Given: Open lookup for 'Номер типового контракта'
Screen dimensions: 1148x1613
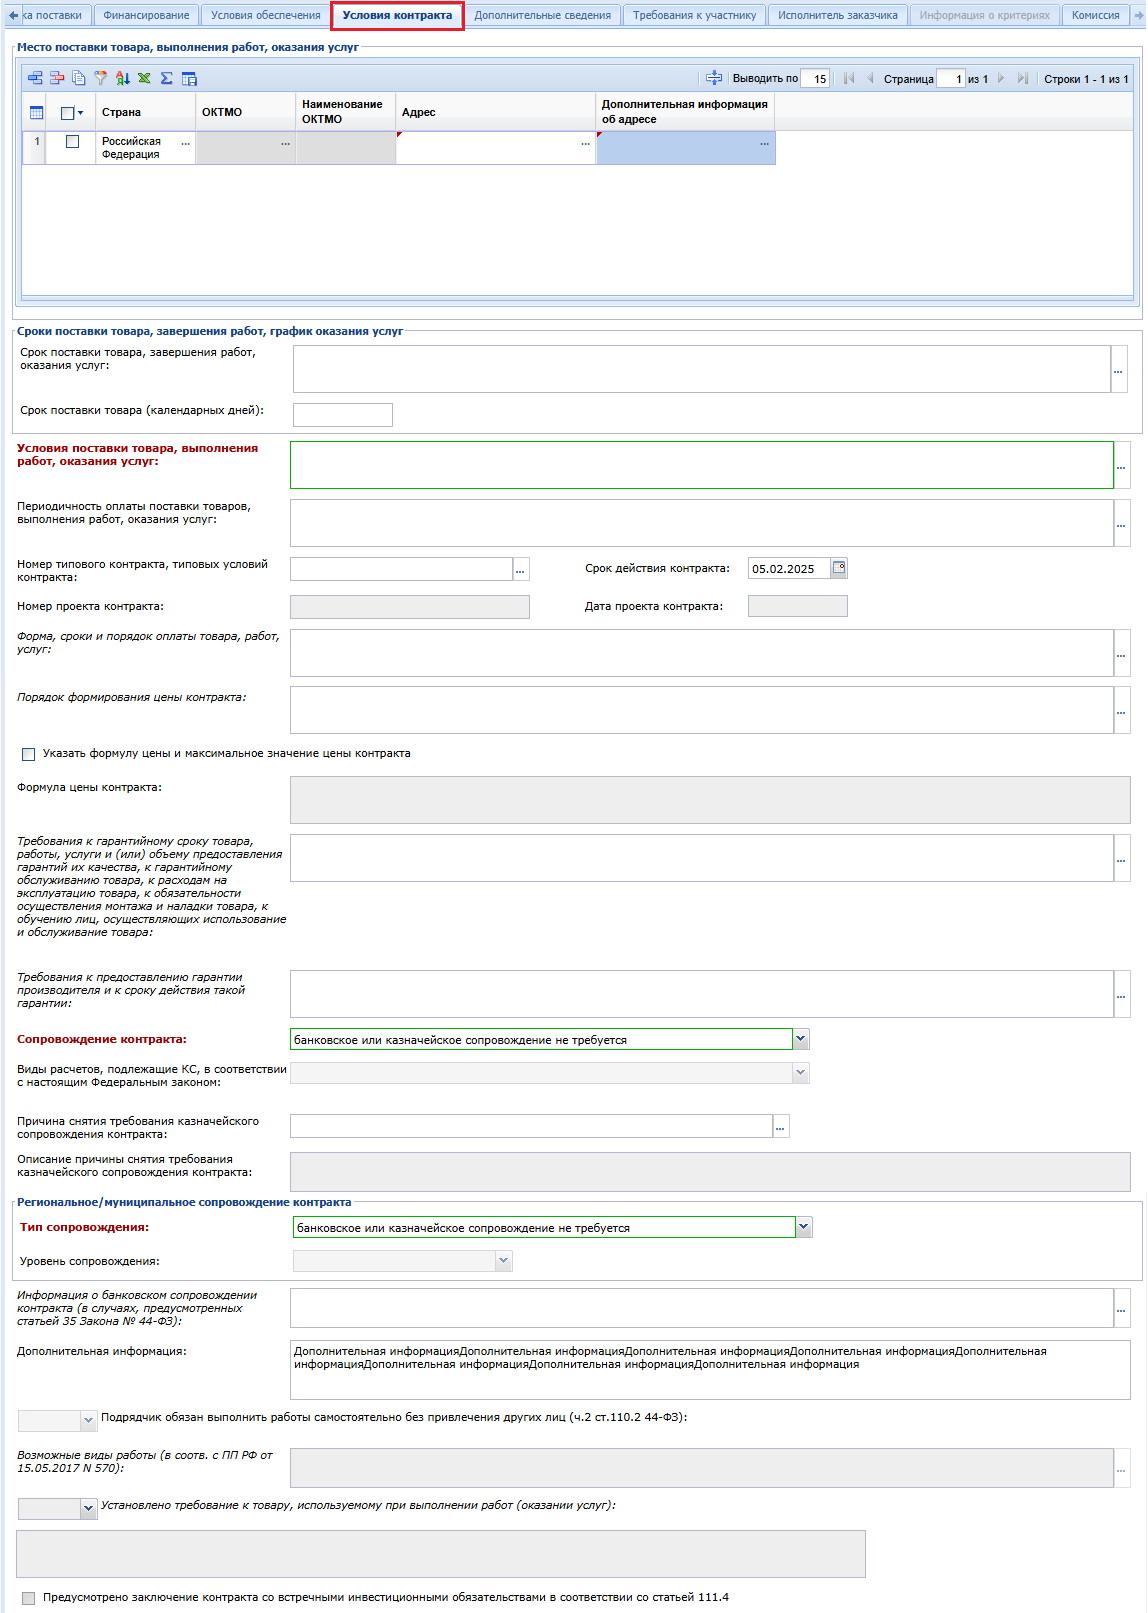Looking at the screenshot, I should point(521,569).
